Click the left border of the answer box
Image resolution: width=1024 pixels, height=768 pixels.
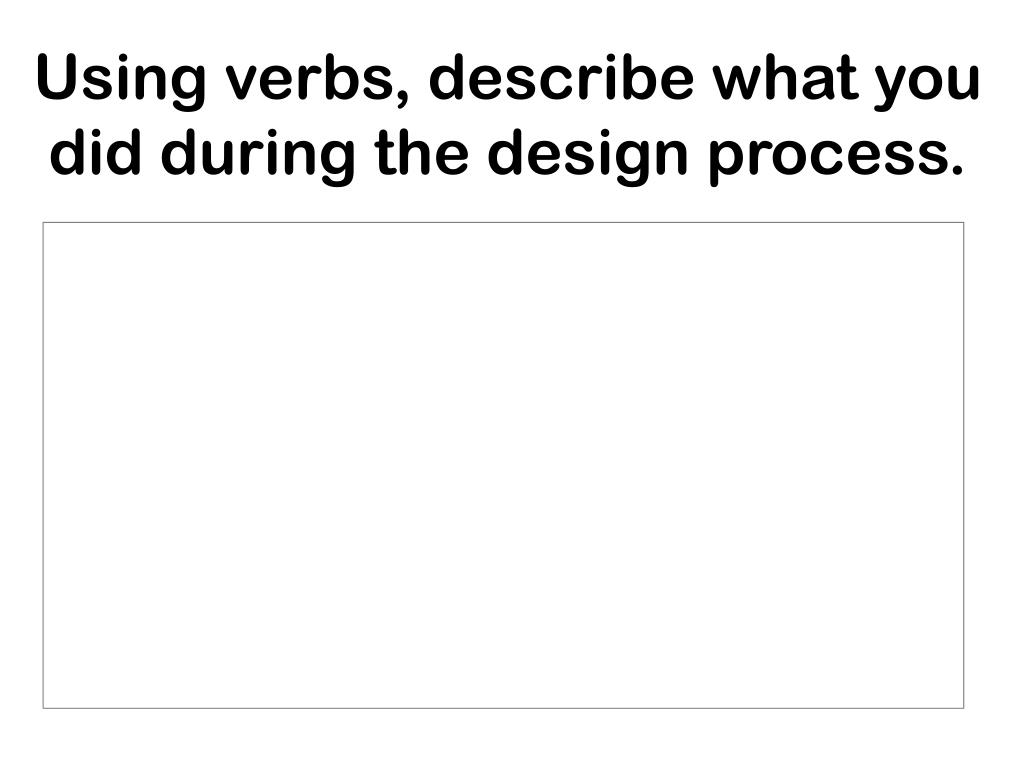tap(43, 465)
